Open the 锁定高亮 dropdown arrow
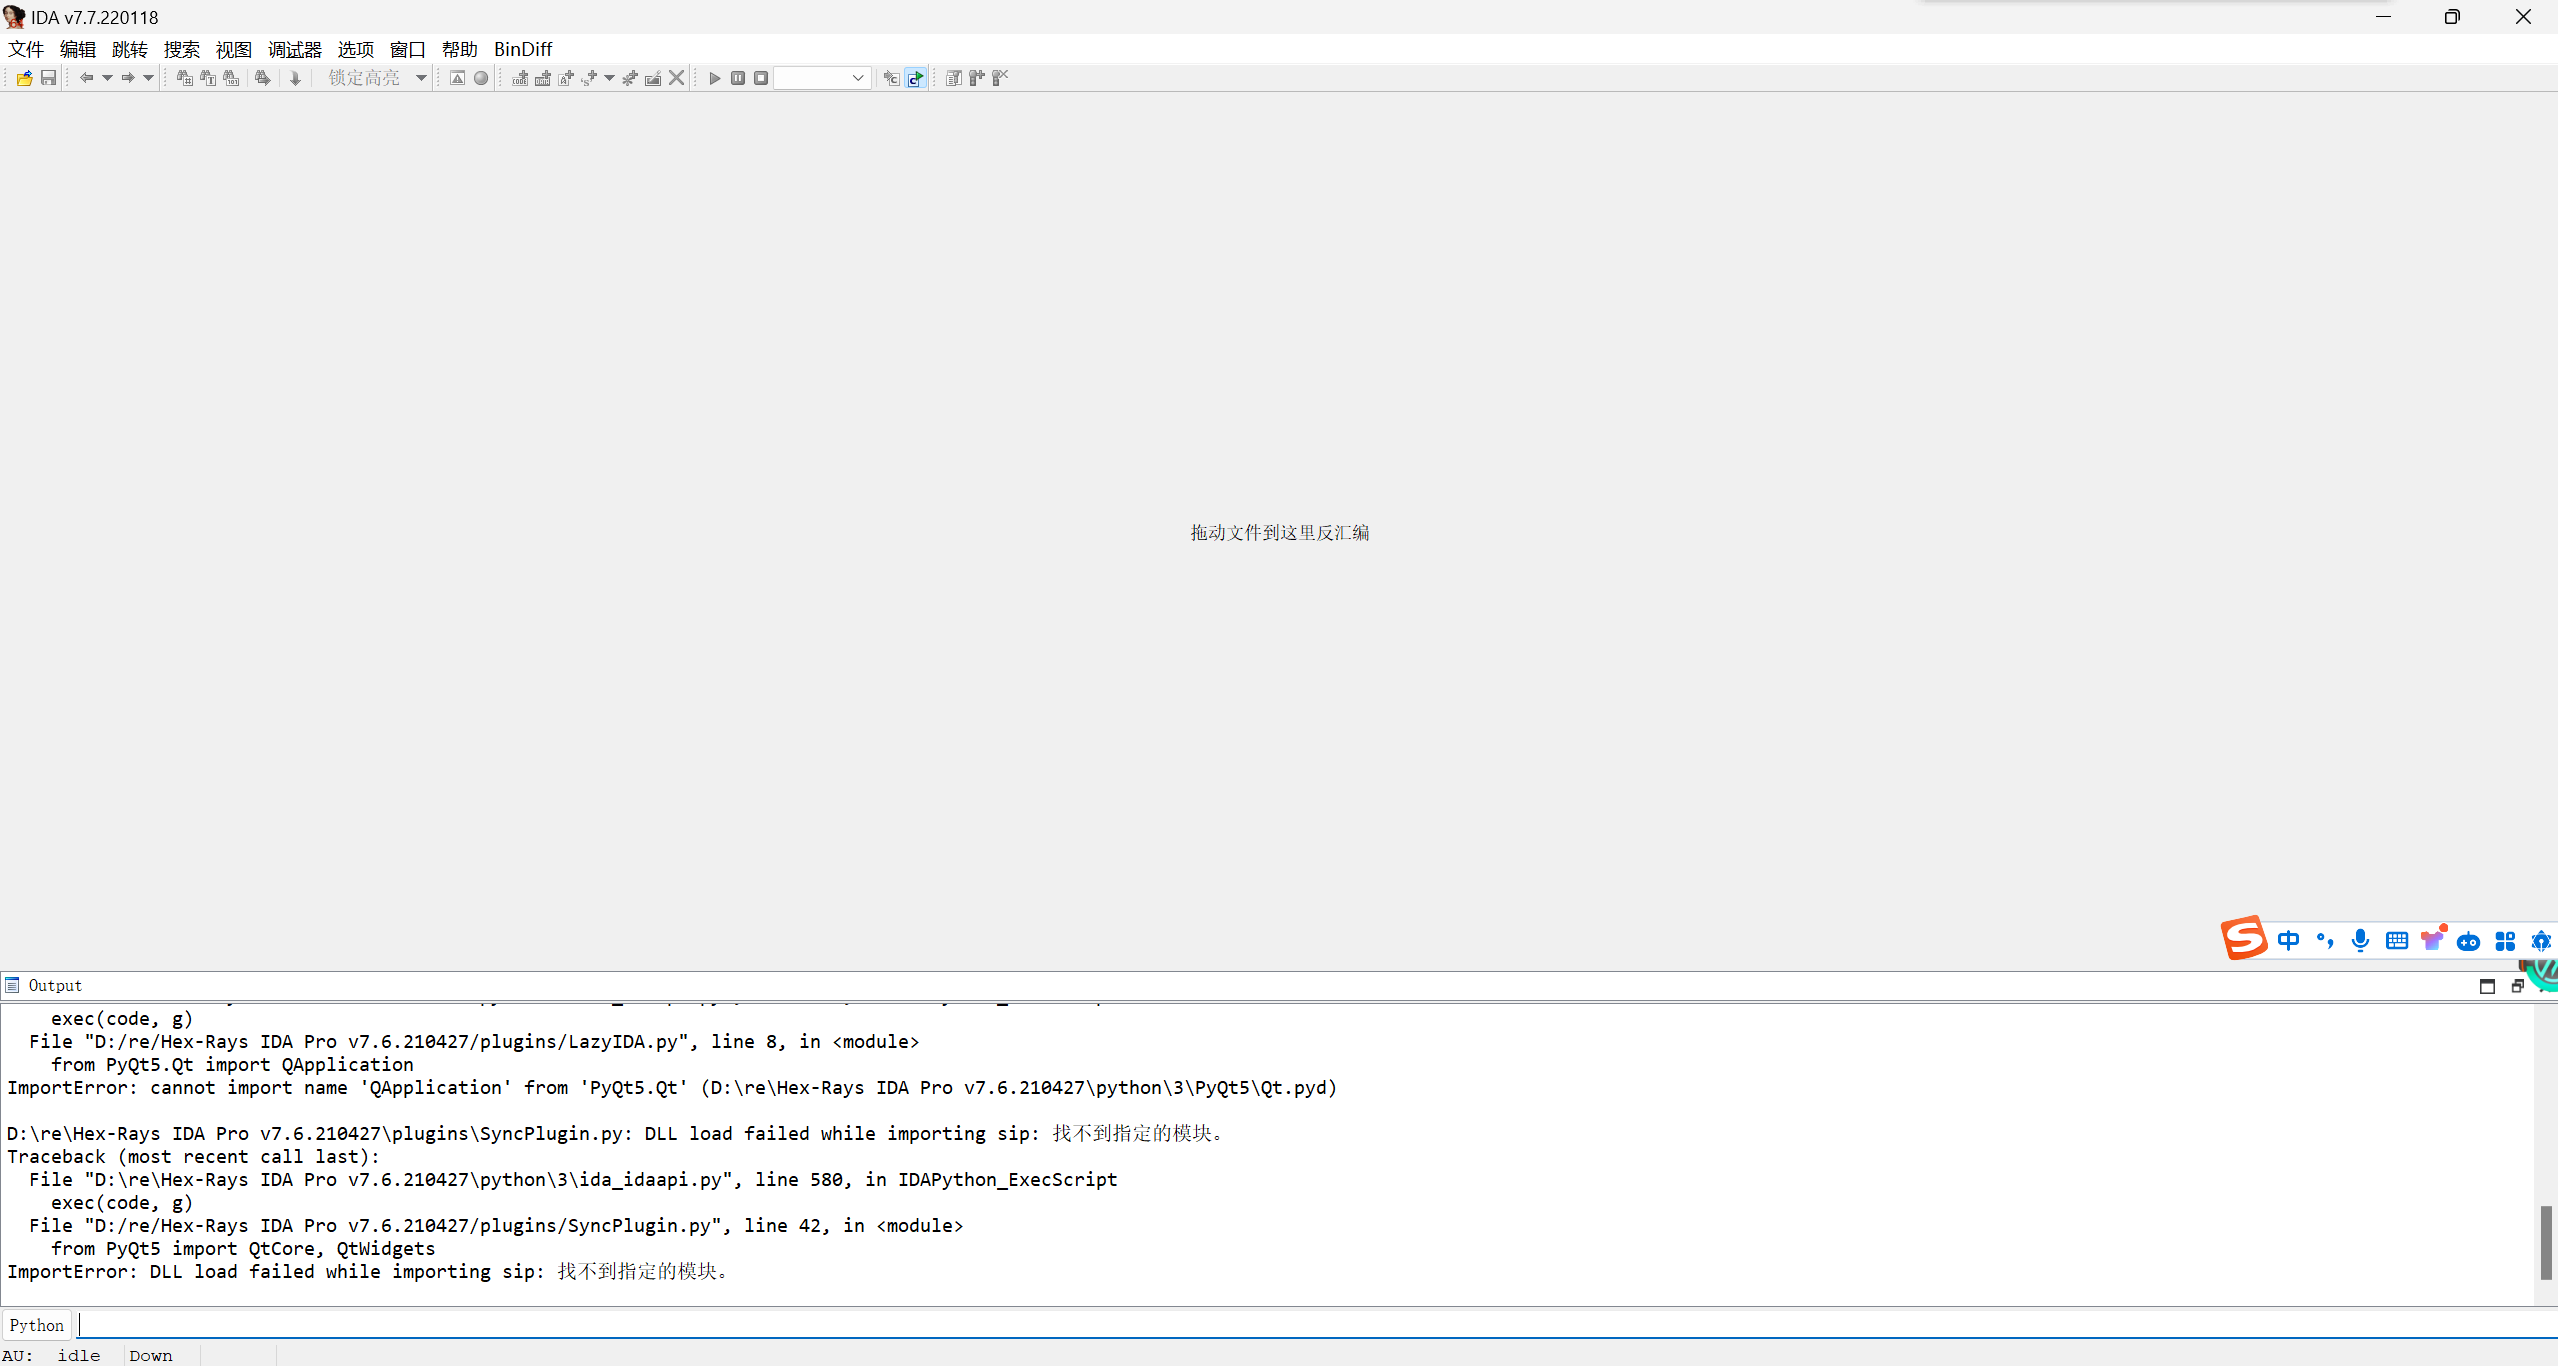The width and height of the screenshot is (2558, 1366). 421,78
